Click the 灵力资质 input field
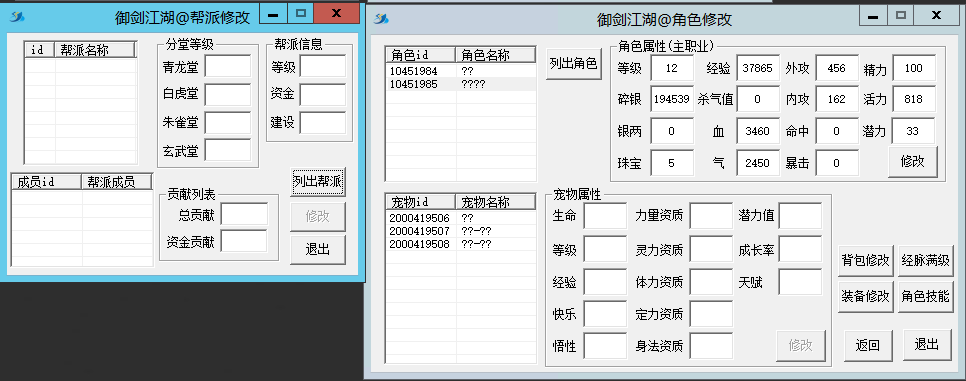This screenshot has width=966, height=381. coord(711,249)
